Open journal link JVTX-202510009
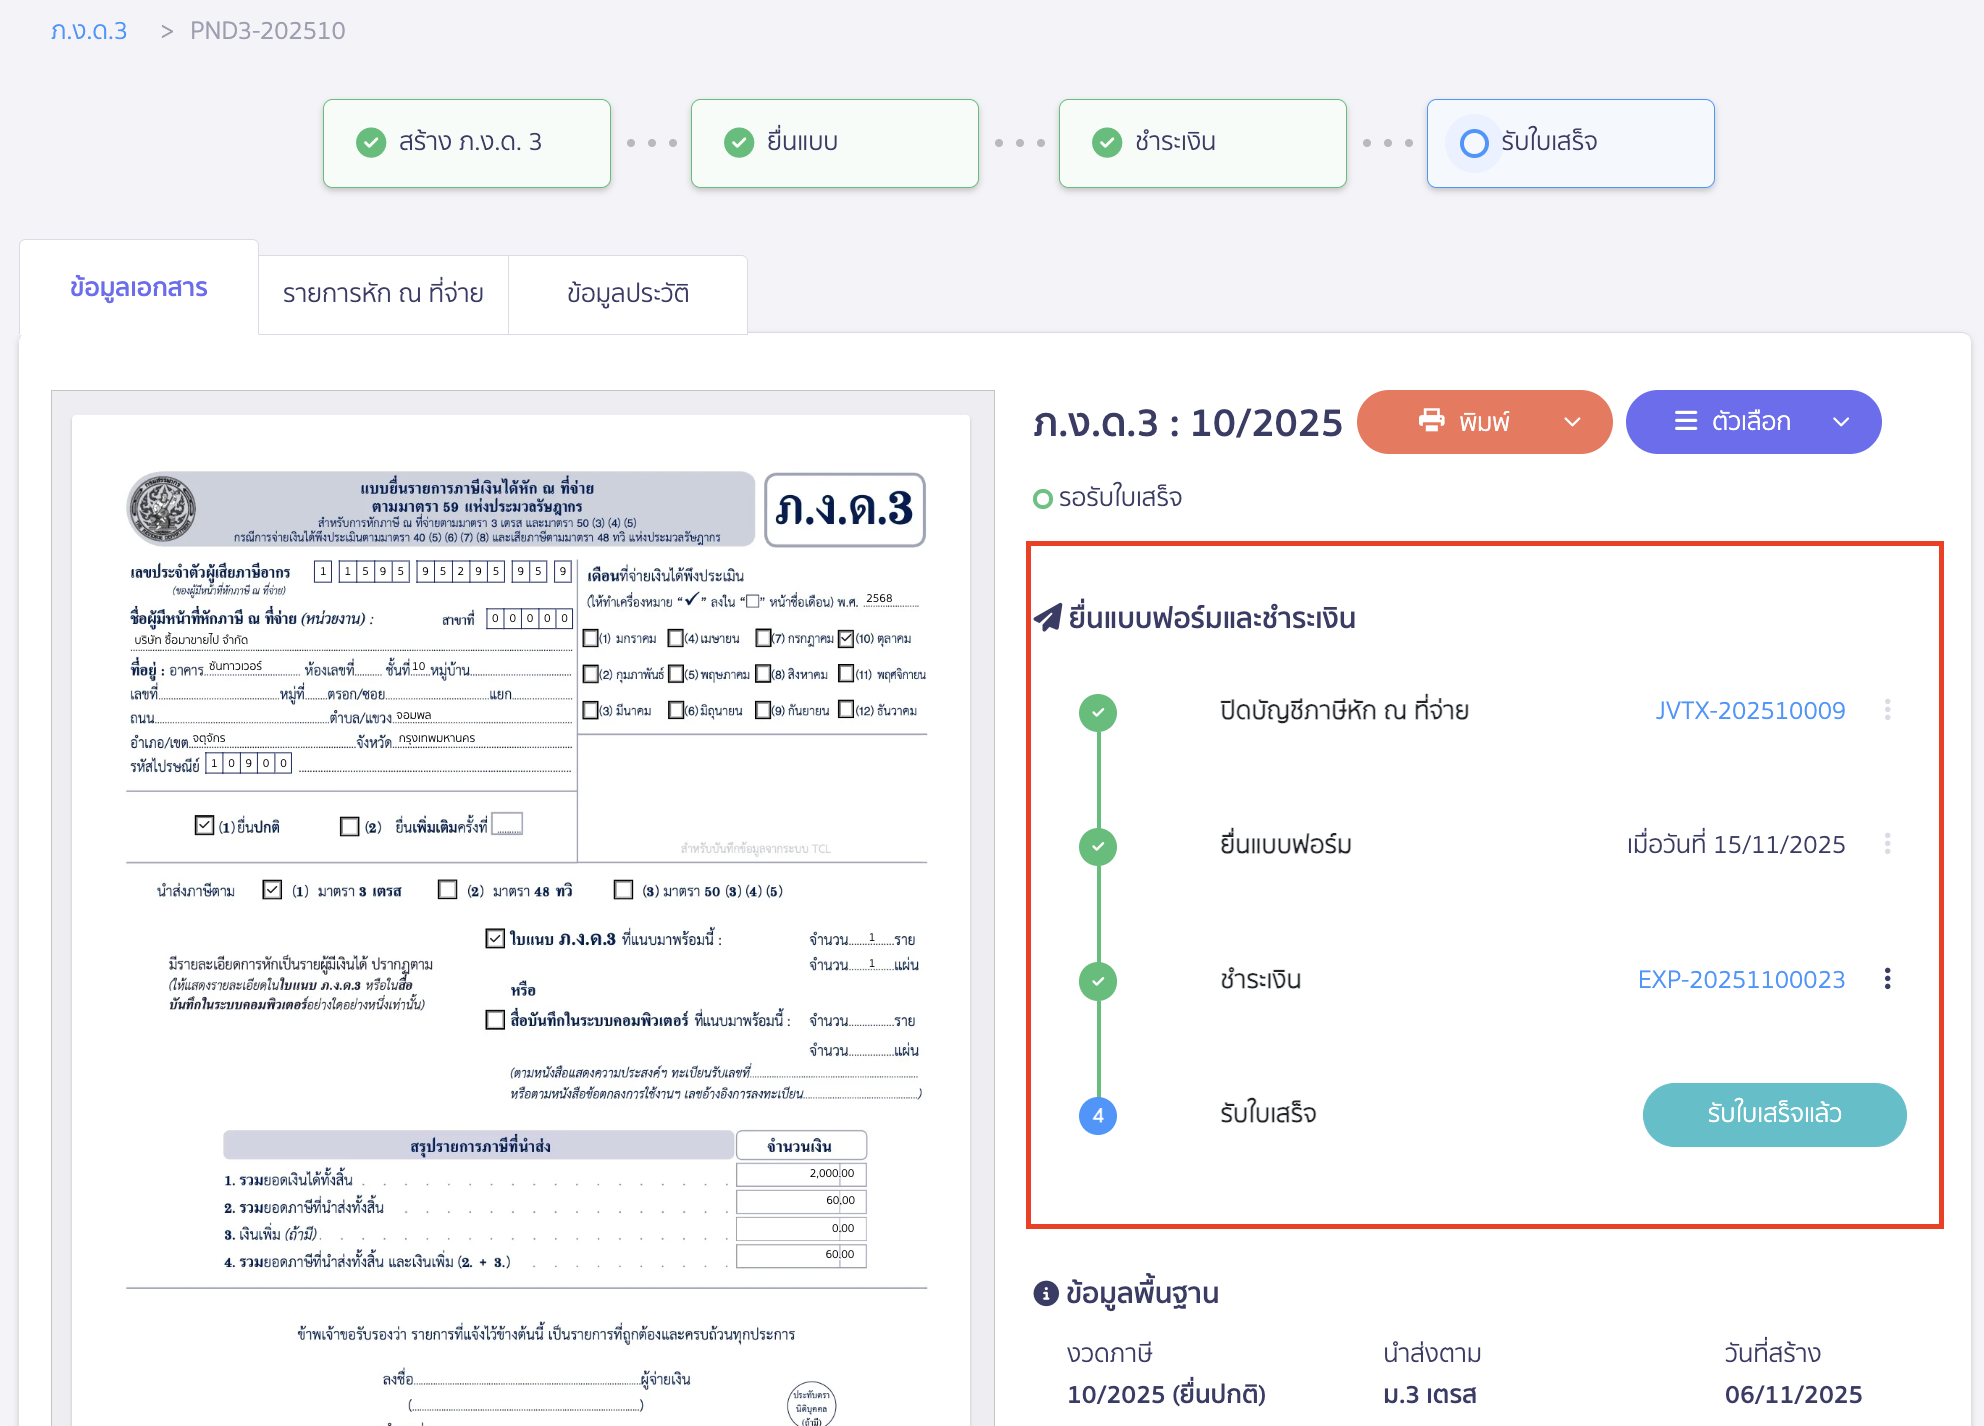The width and height of the screenshot is (1984, 1426). (1749, 711)
